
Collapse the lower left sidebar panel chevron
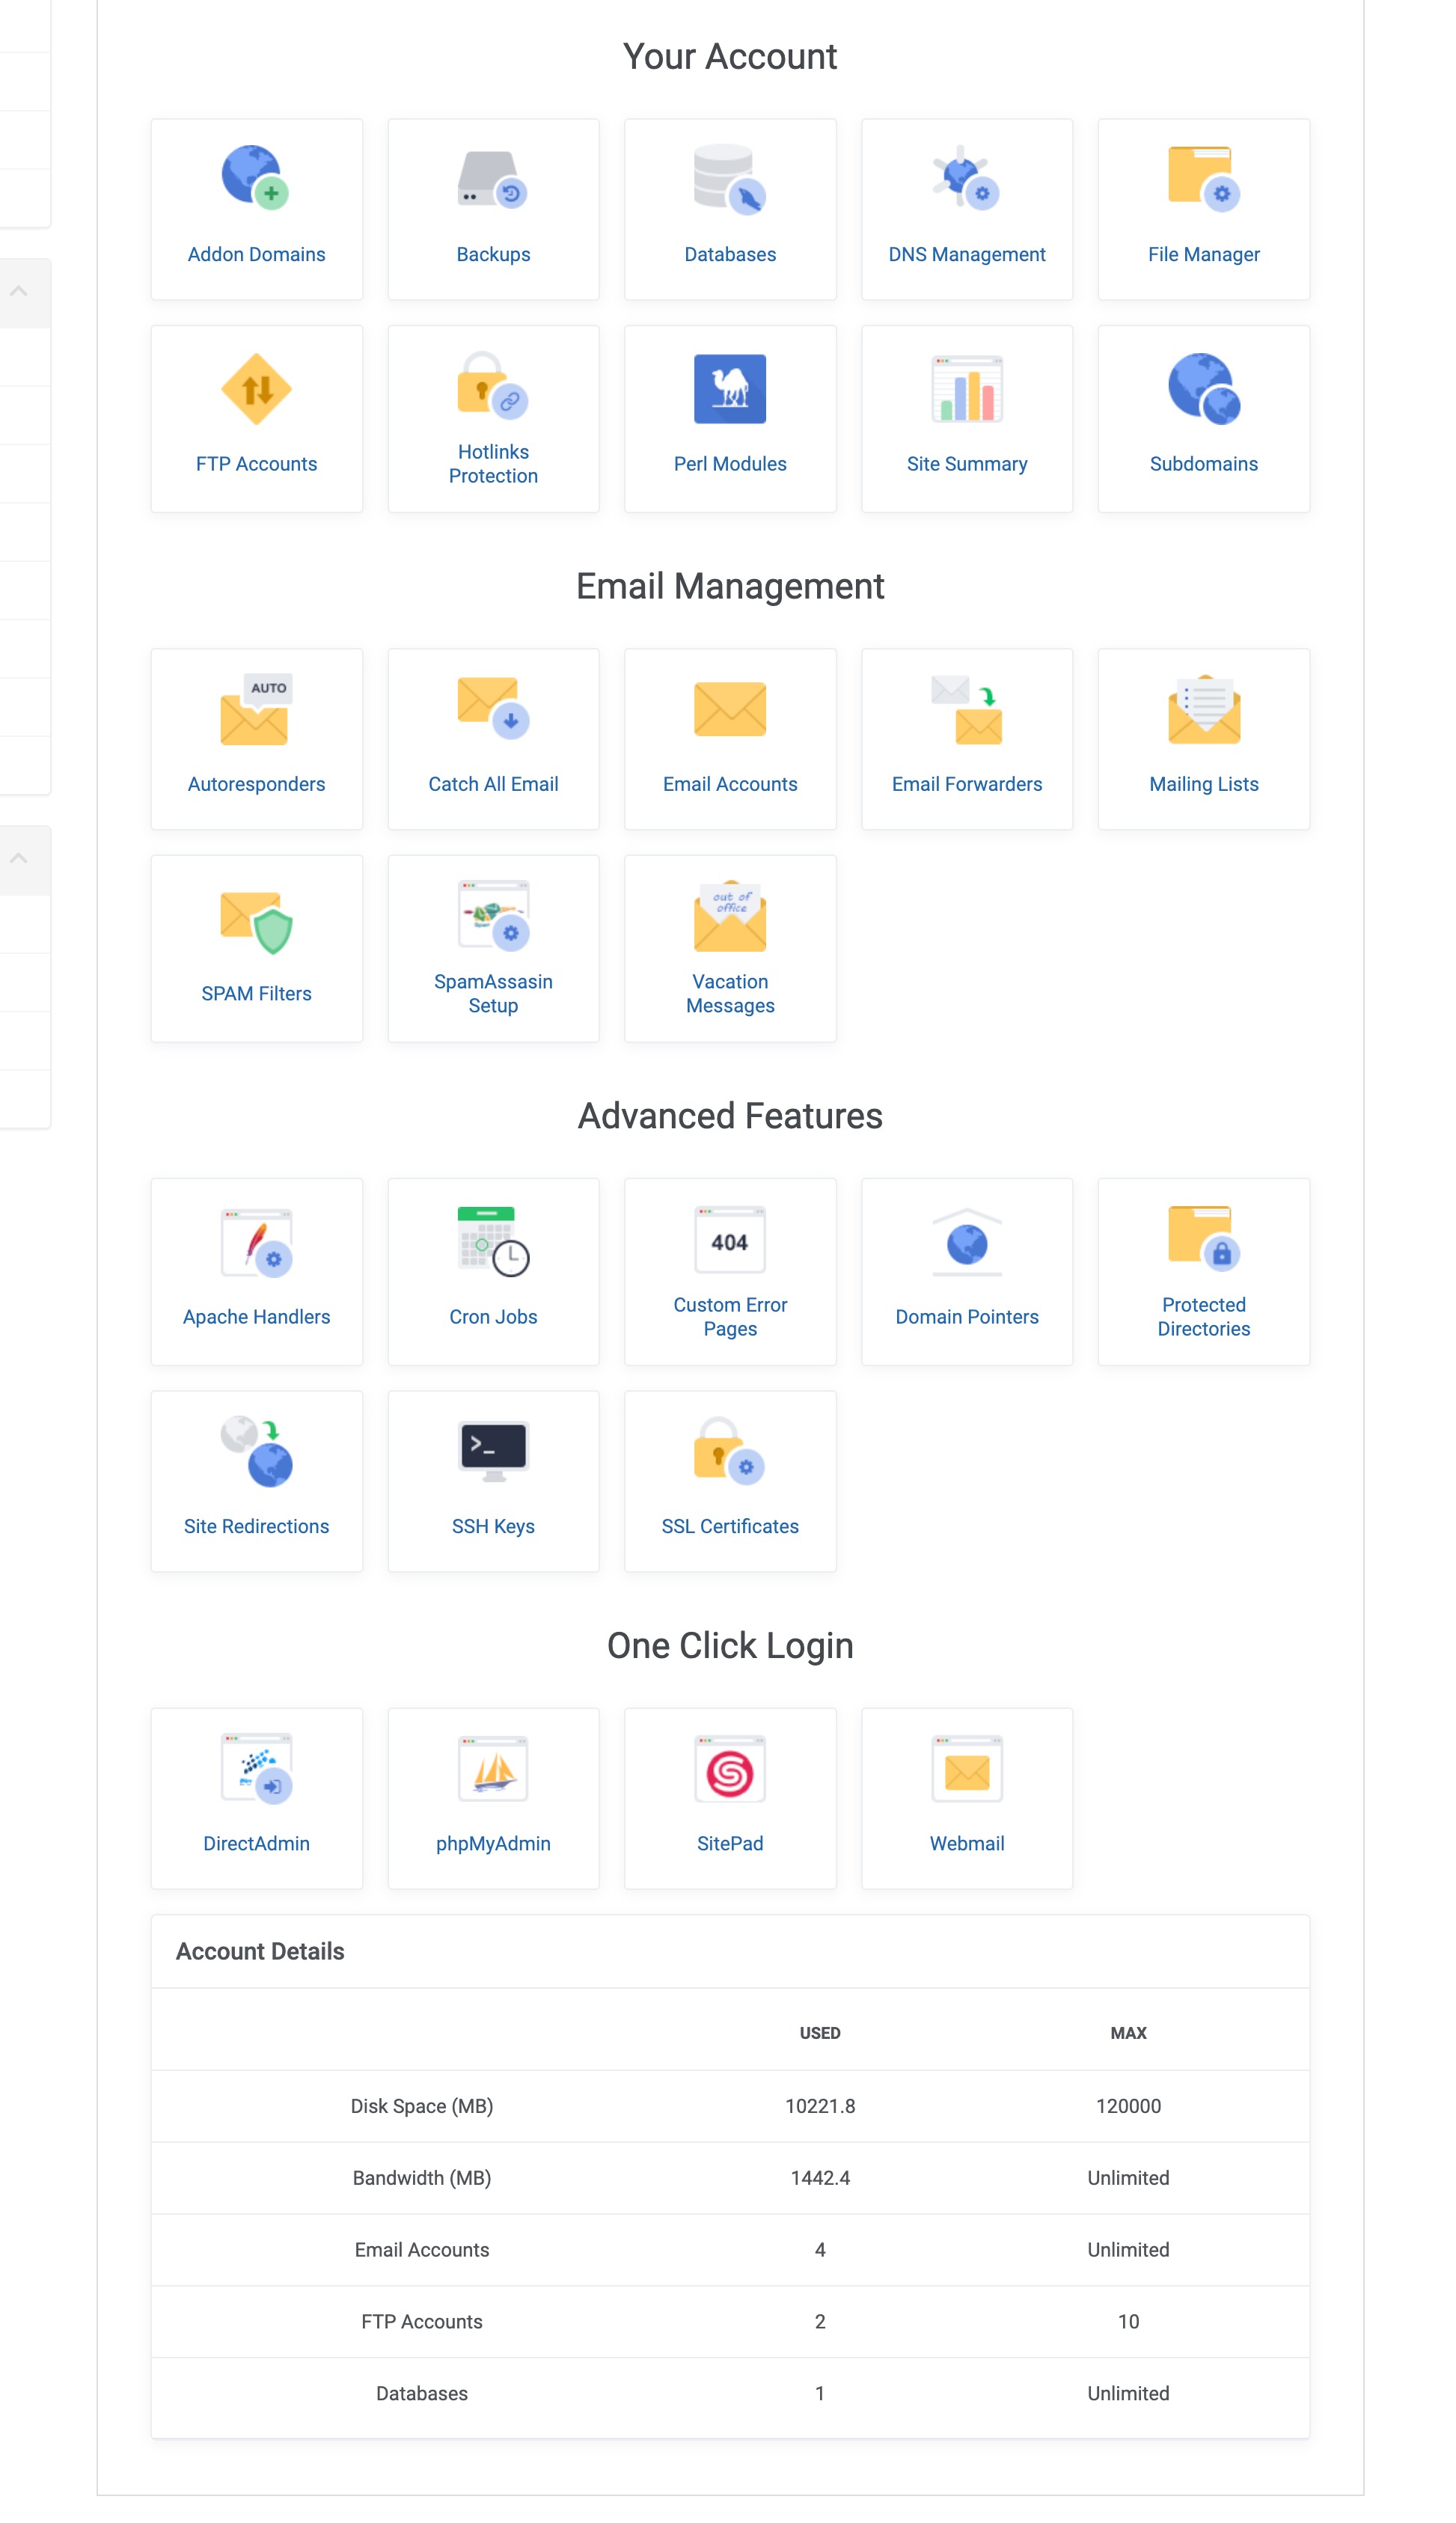click(19, 858)
